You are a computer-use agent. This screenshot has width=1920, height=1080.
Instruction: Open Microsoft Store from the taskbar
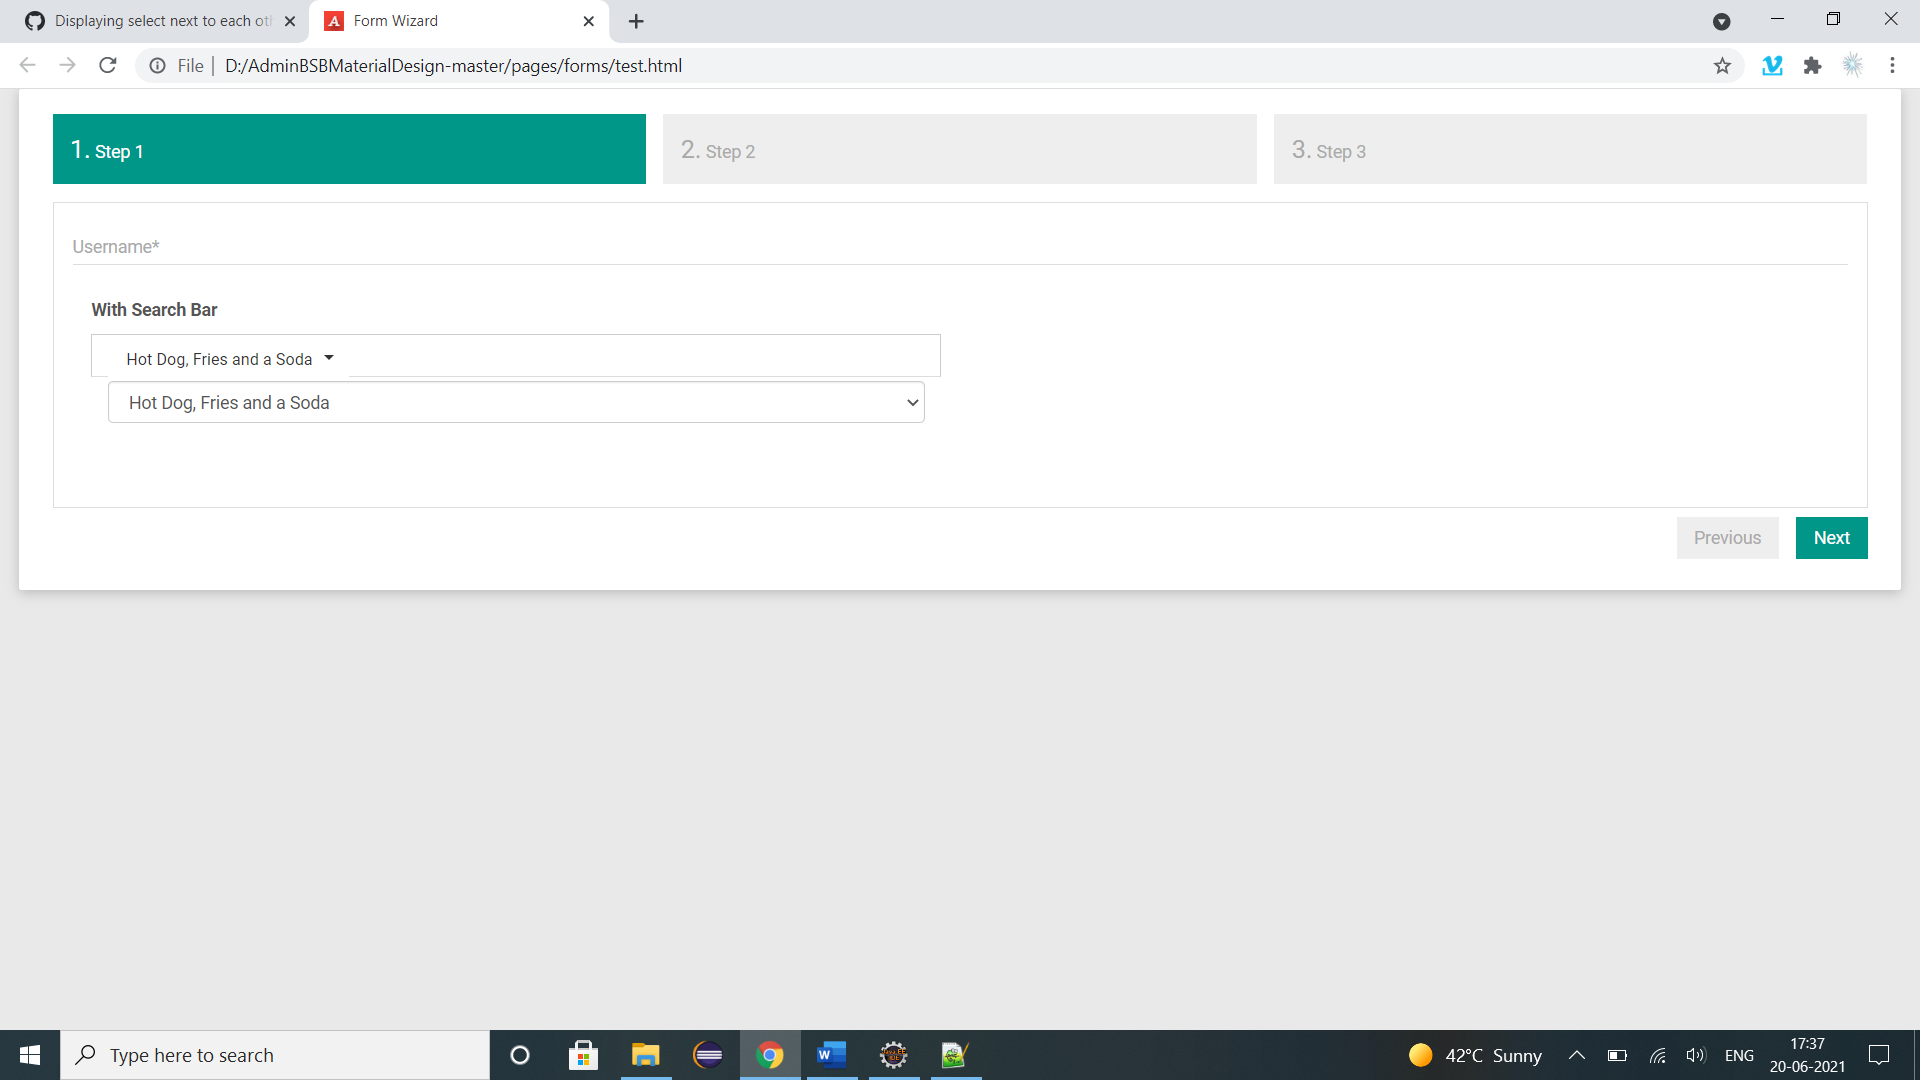(583, 1055)
